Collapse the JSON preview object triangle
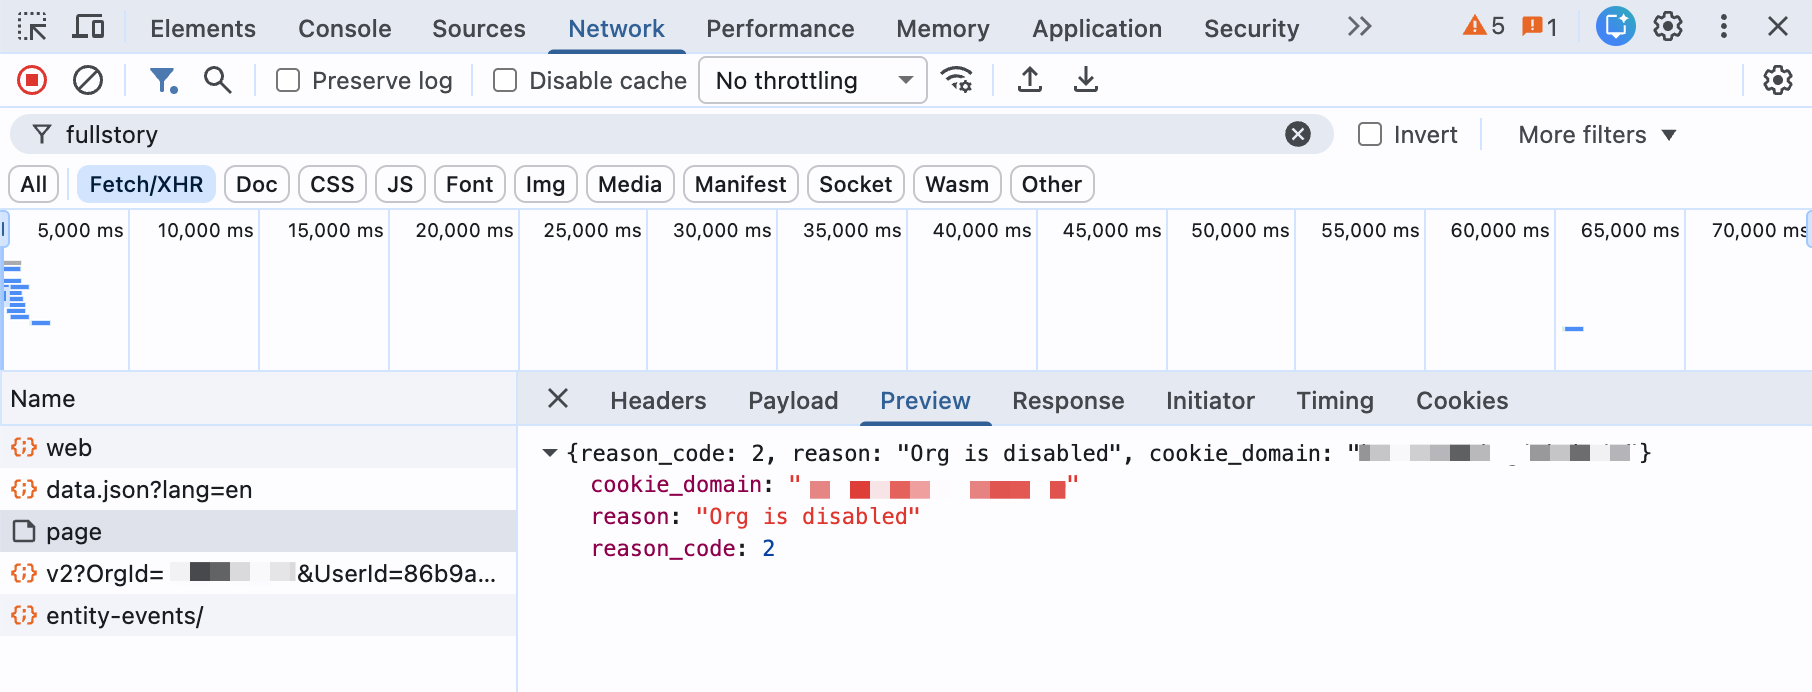 pyautogui.click(x=549, y=453)
